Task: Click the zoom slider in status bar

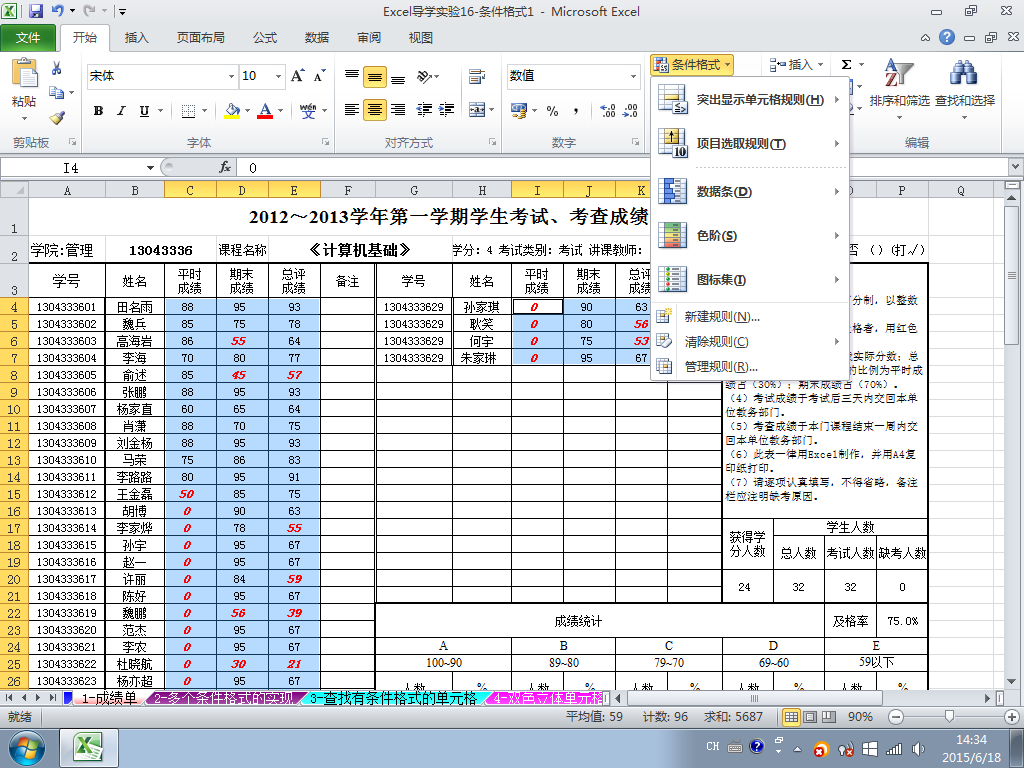Action: pos(948,717)
